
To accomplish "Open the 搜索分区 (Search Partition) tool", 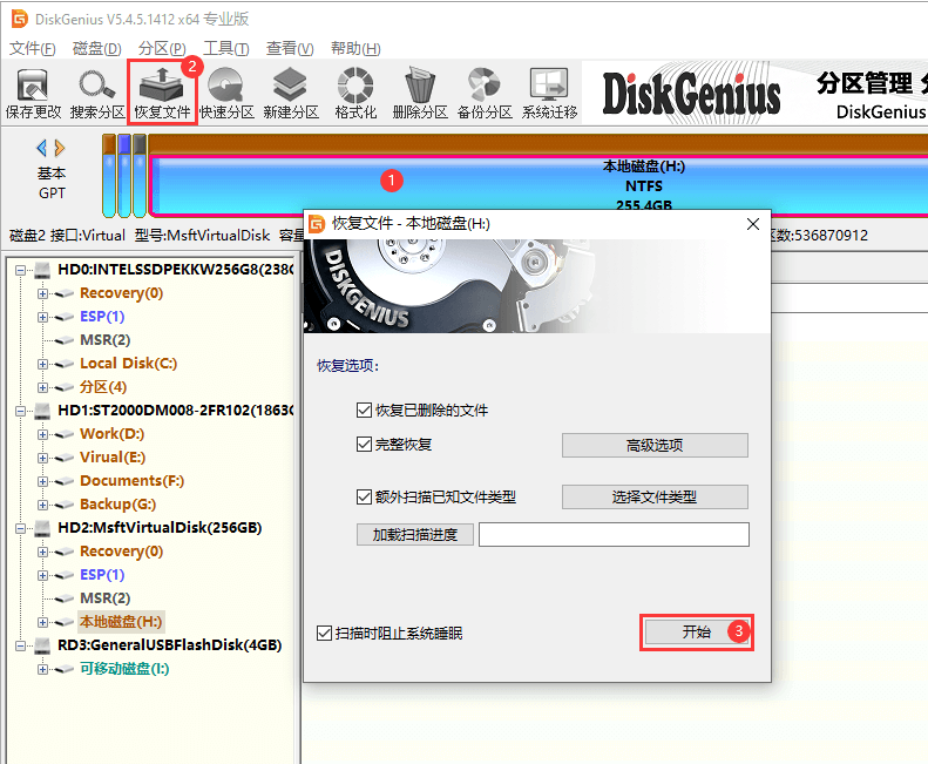I will (97, 92).
